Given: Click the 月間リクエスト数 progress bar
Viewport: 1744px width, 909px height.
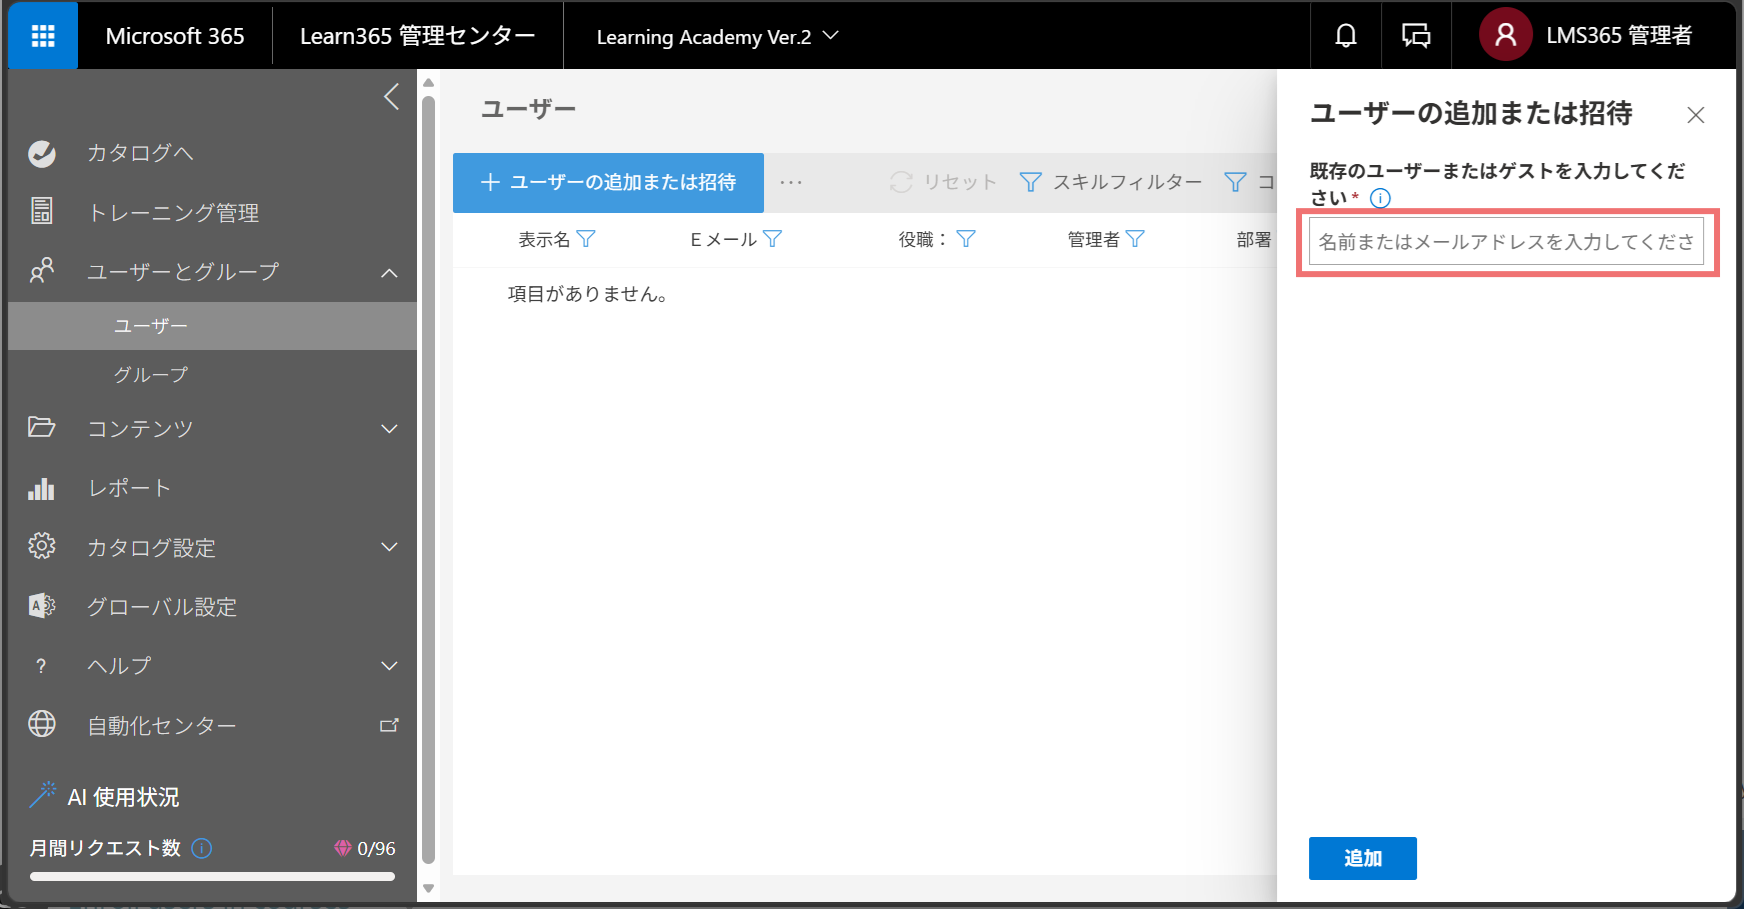Looking at the screenshot, I should click(x=212, y=877).
